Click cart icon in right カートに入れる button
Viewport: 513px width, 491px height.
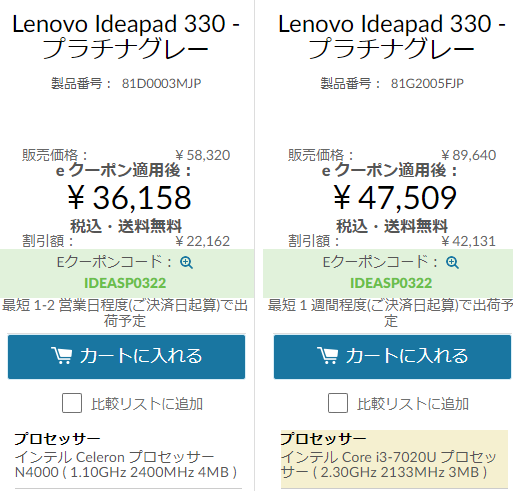[327, 355]
